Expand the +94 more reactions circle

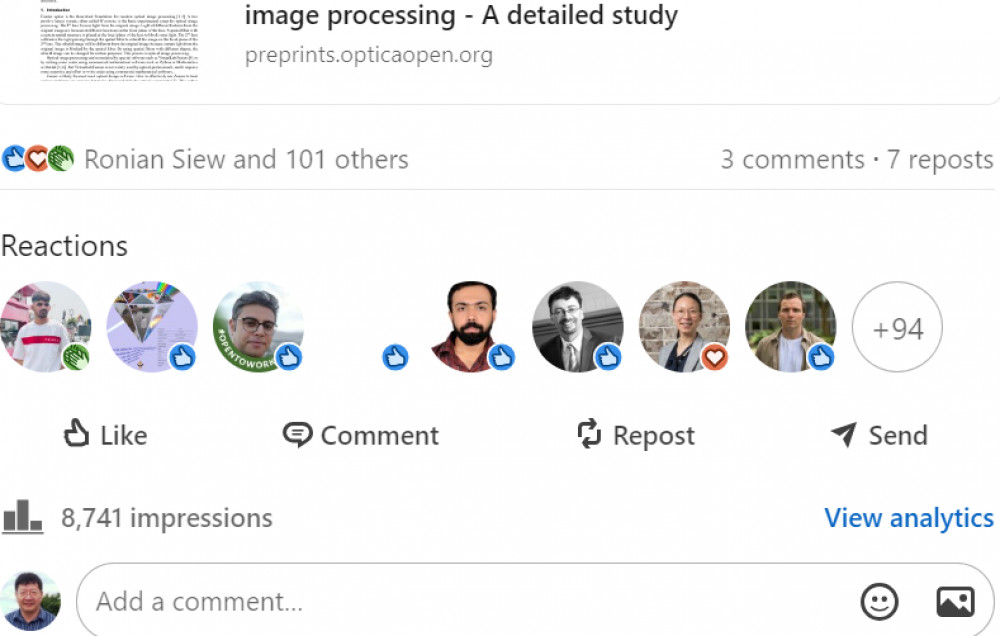[897, 327]
